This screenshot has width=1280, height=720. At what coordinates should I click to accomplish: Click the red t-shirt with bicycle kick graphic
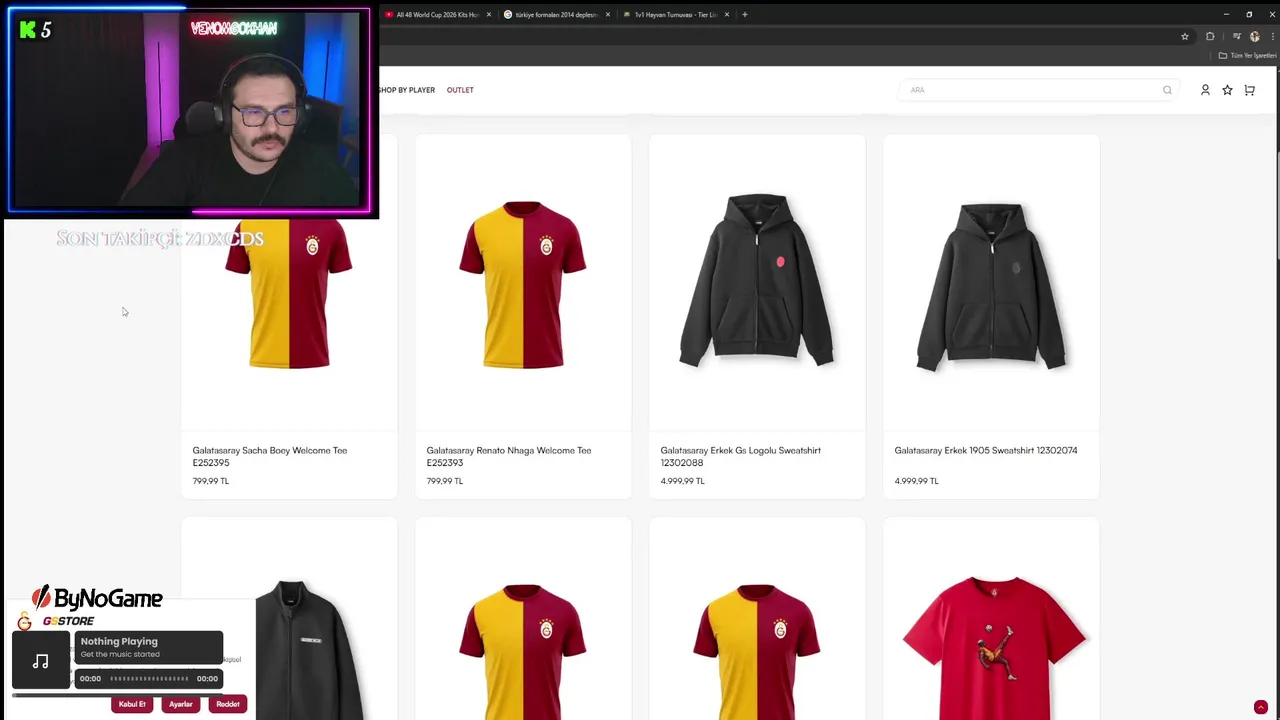993,647
